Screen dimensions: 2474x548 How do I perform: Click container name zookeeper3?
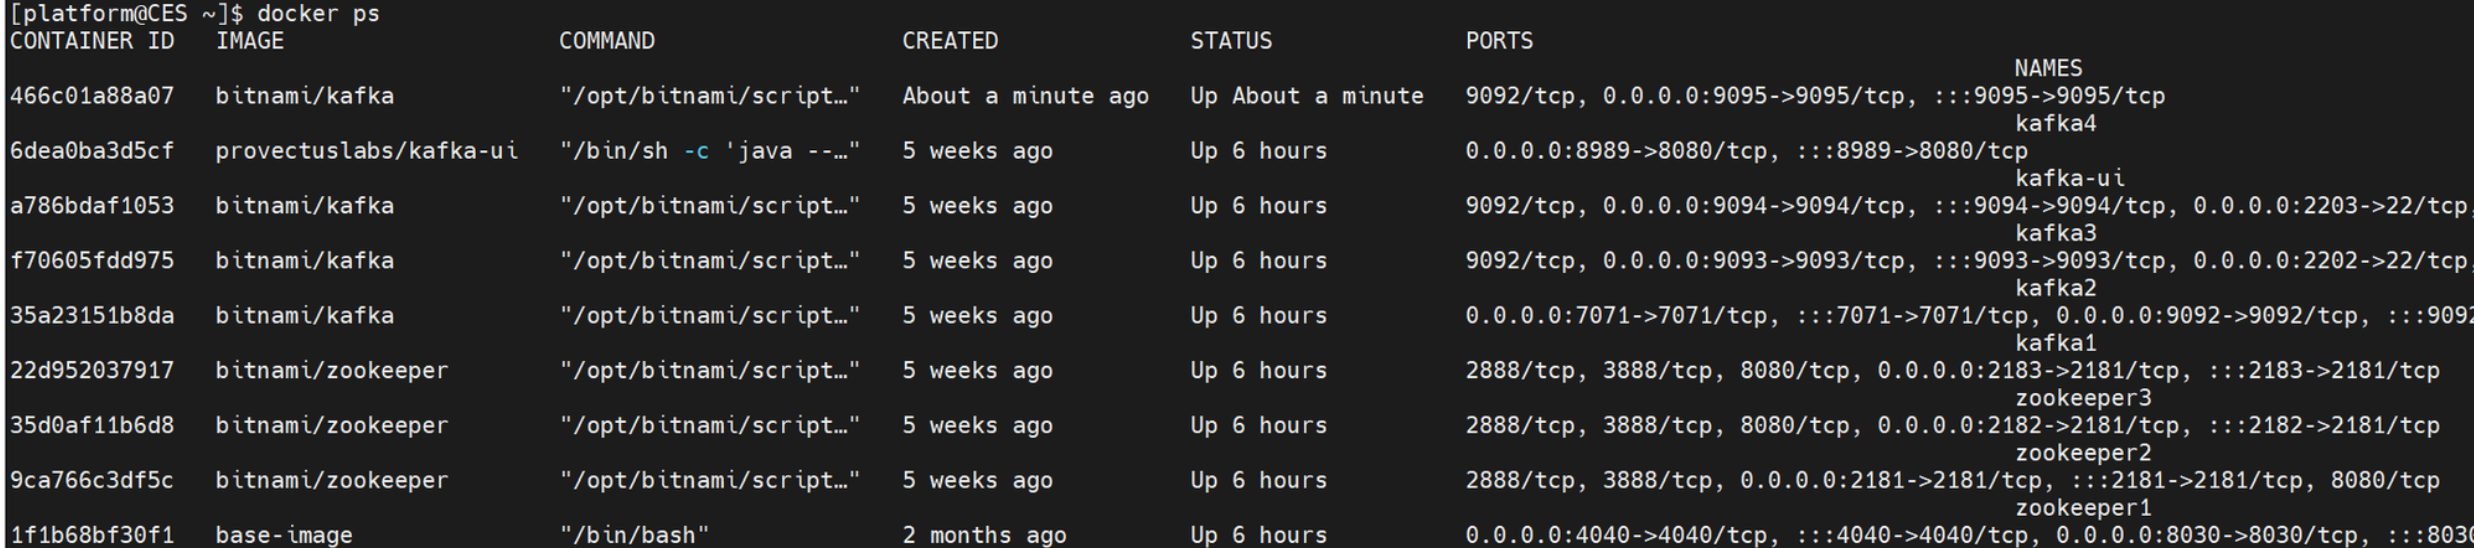point(2083,399)
